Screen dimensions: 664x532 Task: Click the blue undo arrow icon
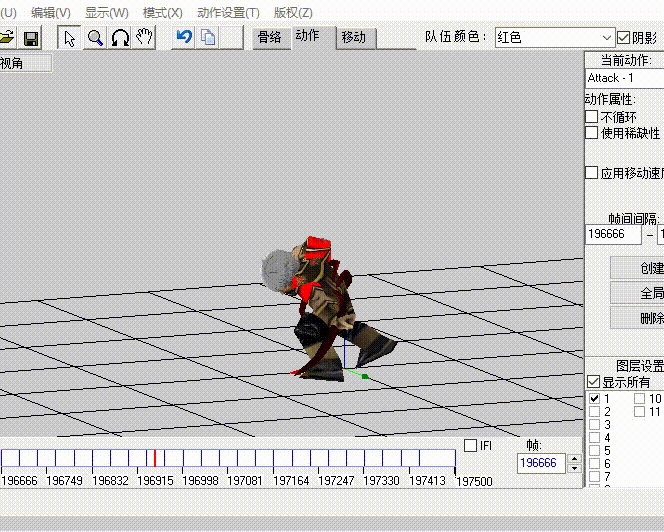[x=184, y=37]
